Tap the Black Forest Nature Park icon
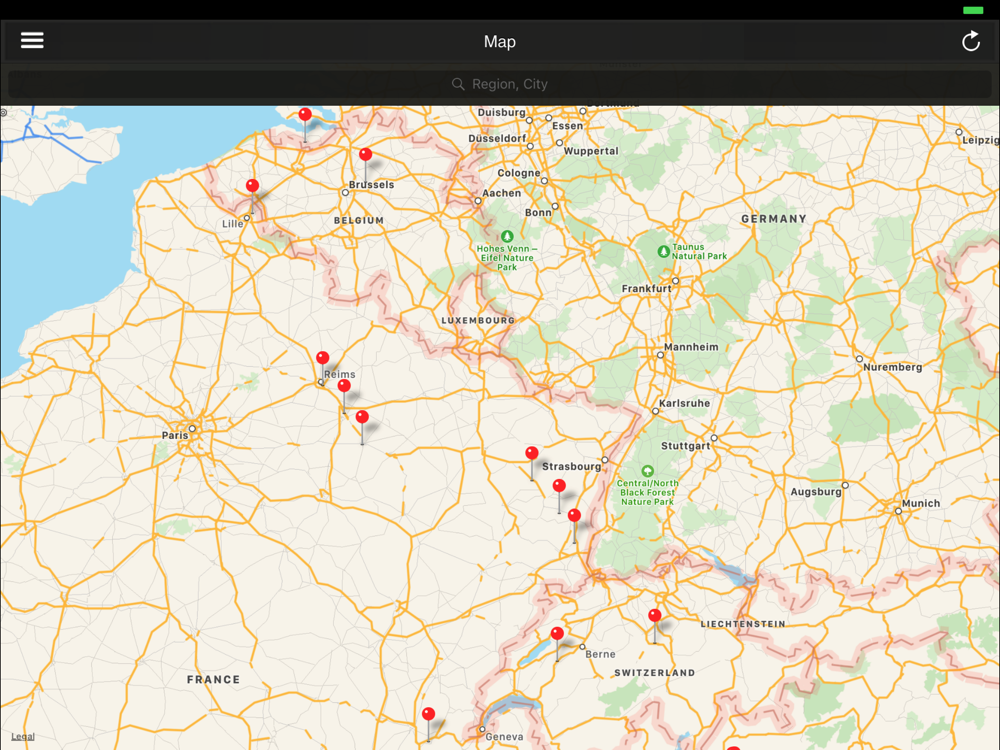Screen dimensions: 1000x750 (x=648, y=471)
